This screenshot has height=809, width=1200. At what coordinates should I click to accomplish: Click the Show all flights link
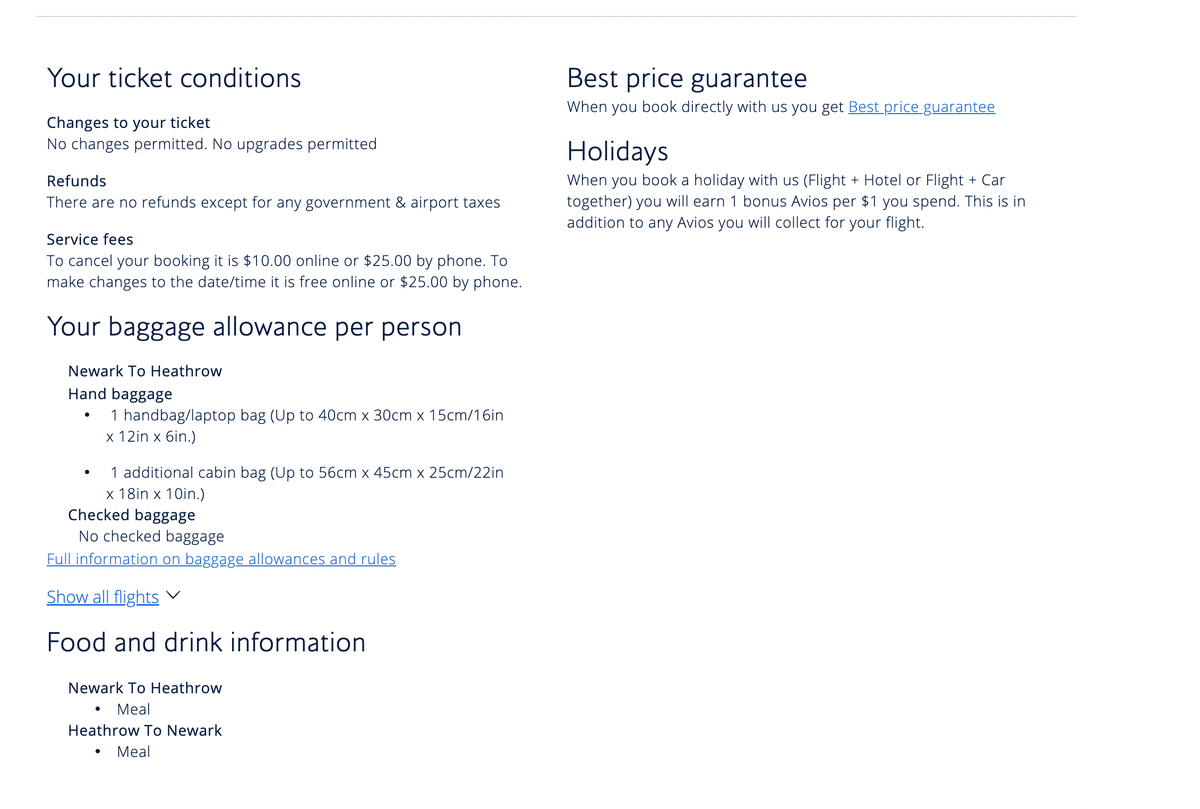click(x=103, y=597)
